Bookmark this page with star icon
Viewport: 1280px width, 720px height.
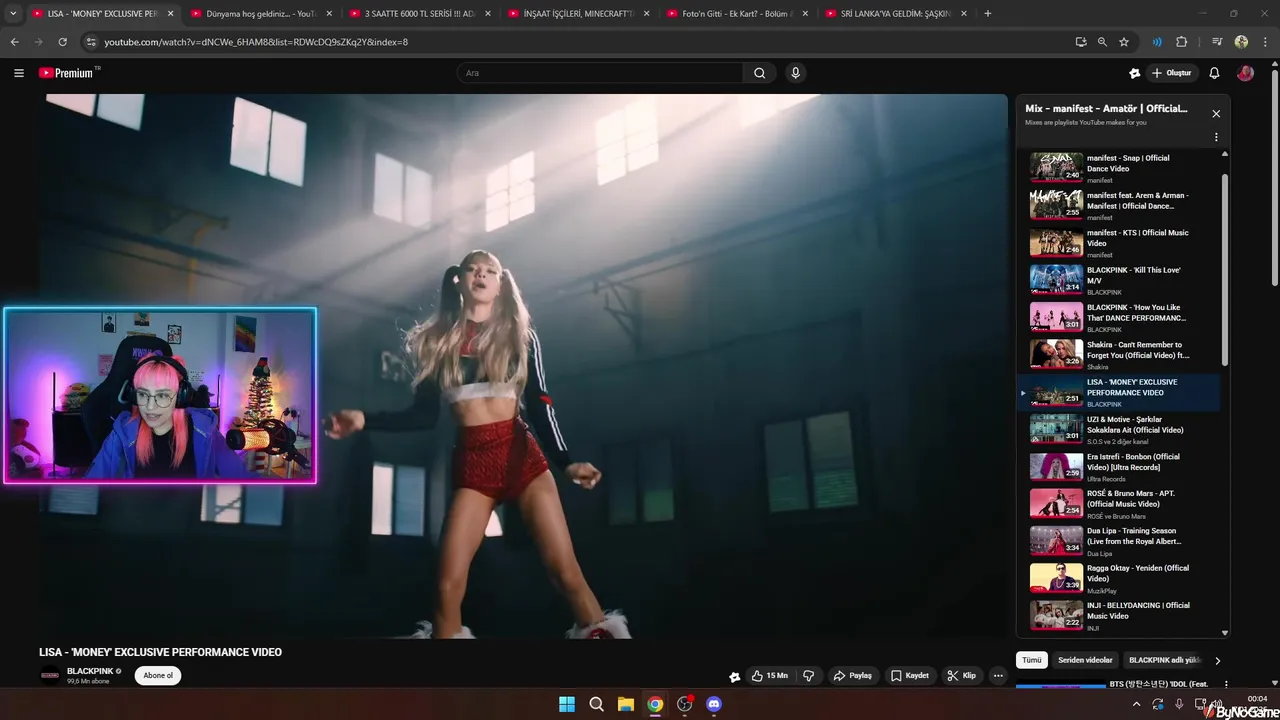1124,42
